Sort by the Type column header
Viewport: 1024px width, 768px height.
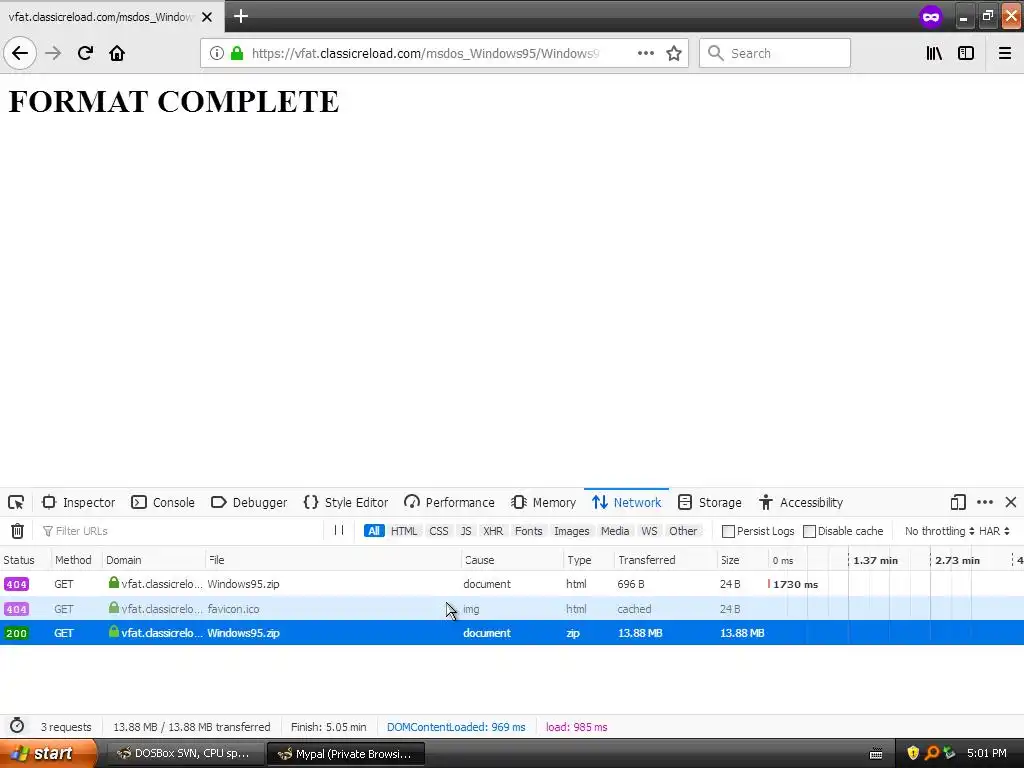click(x=588, y=560)
